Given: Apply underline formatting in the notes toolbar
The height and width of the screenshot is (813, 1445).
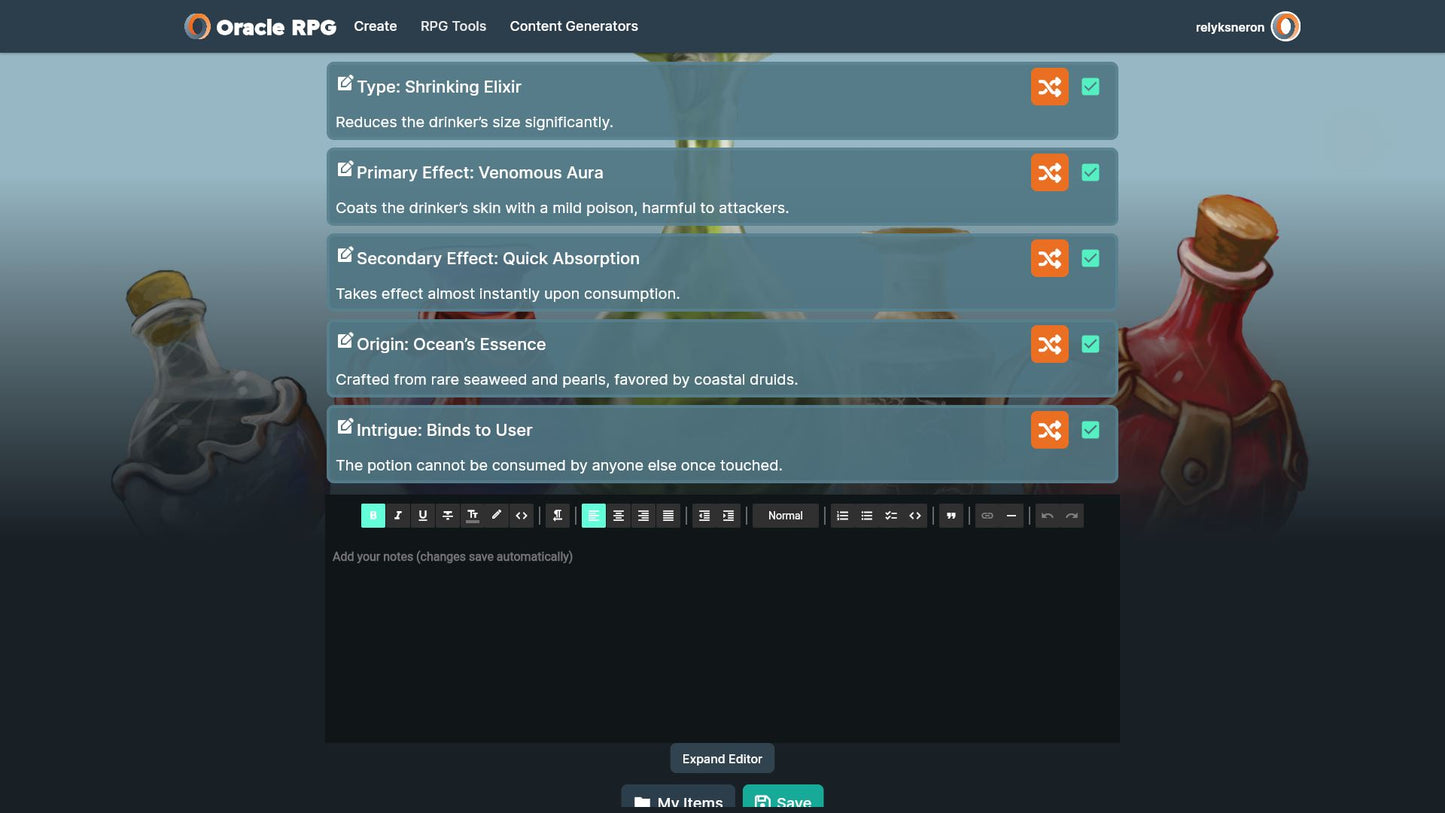Looking at the screenshot, I should click(x=423, y=516).
